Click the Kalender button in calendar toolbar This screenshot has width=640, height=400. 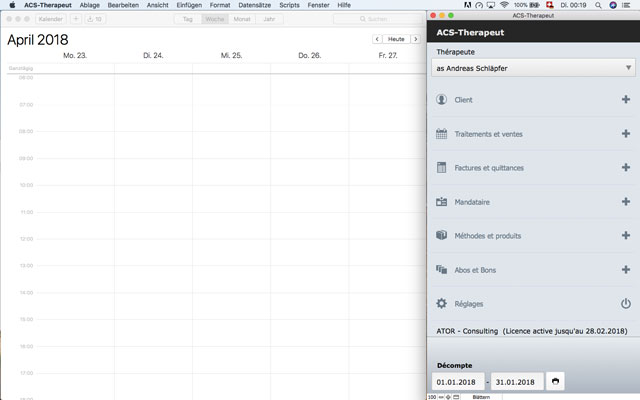pos(51,19)
